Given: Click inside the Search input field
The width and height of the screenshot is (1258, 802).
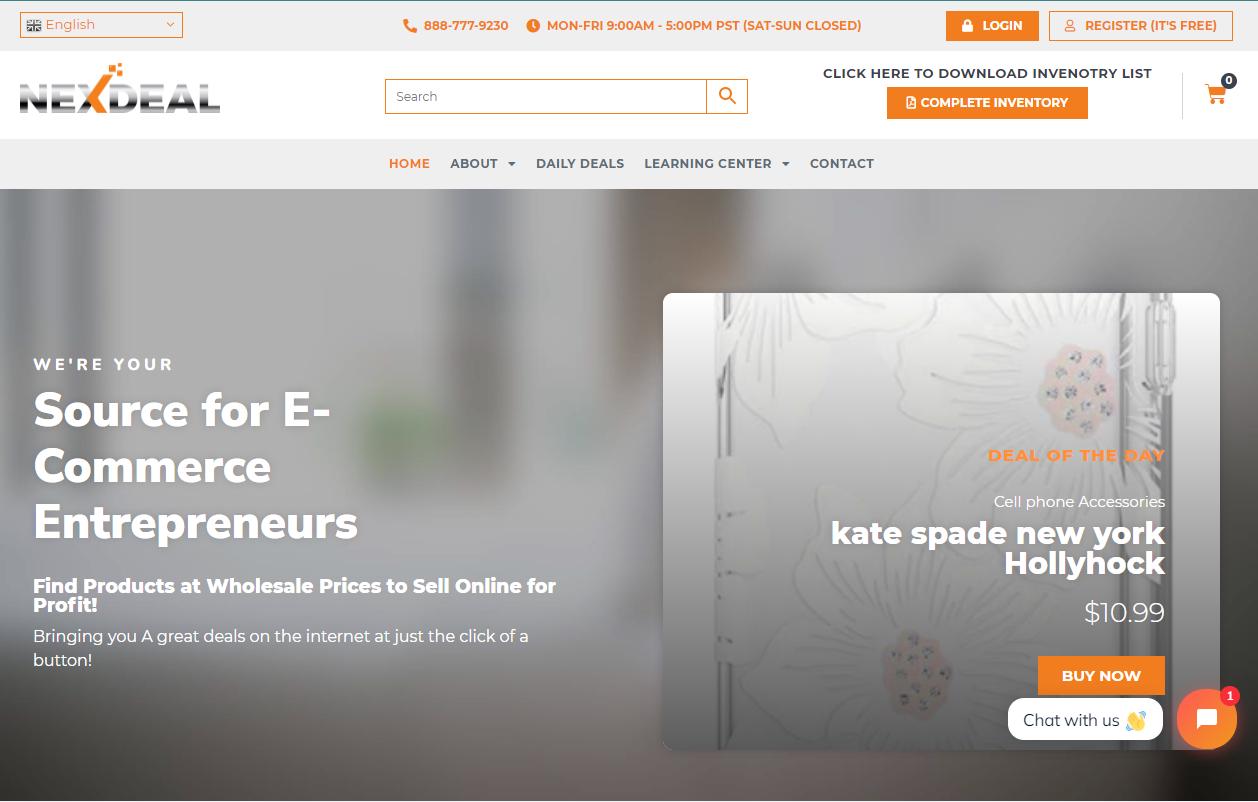Looking at the screenshot, I should pos(546,96).
